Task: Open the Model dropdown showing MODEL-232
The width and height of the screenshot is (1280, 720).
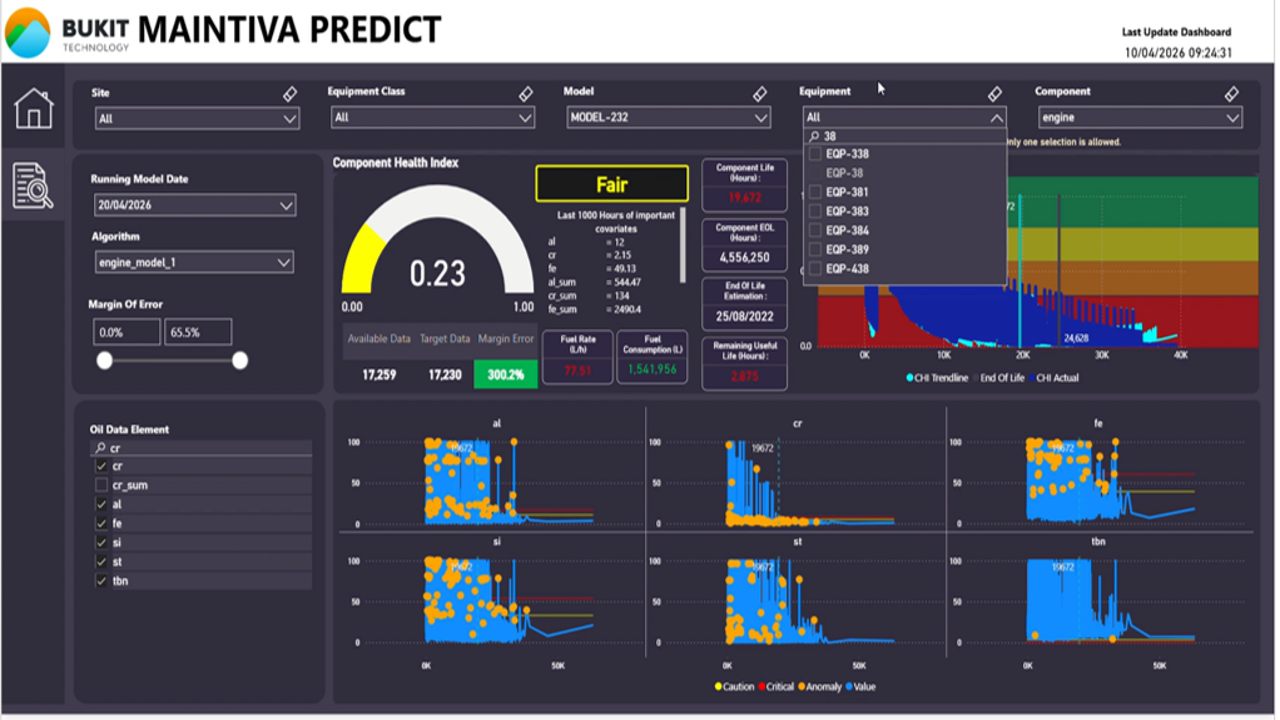Action: (669, 118)
